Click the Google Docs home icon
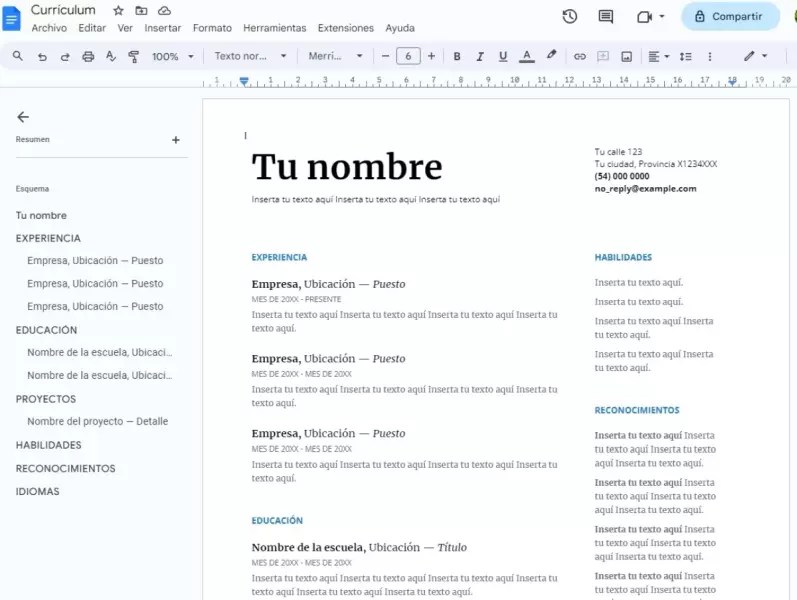Screen dimensions: 797x600 click(x=11, y=19)
